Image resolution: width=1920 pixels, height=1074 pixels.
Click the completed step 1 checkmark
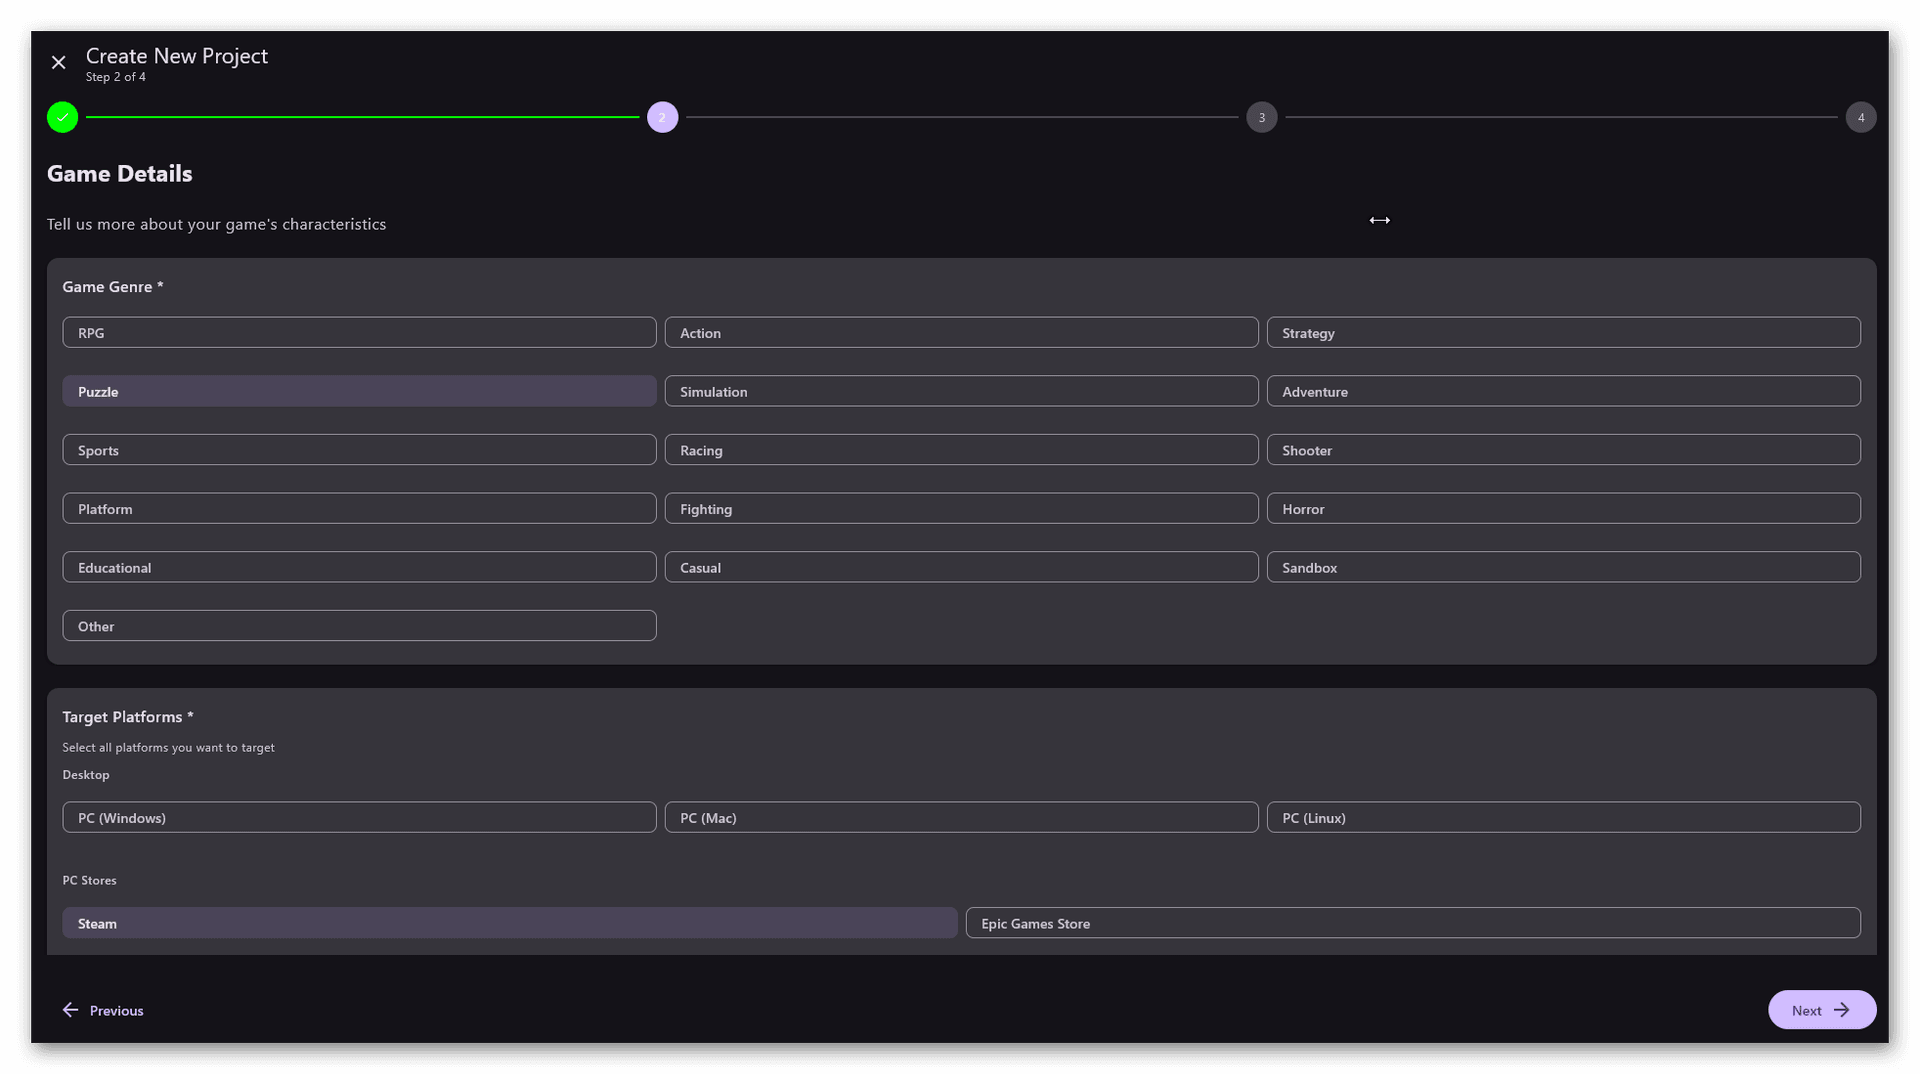tap(63, 117)
